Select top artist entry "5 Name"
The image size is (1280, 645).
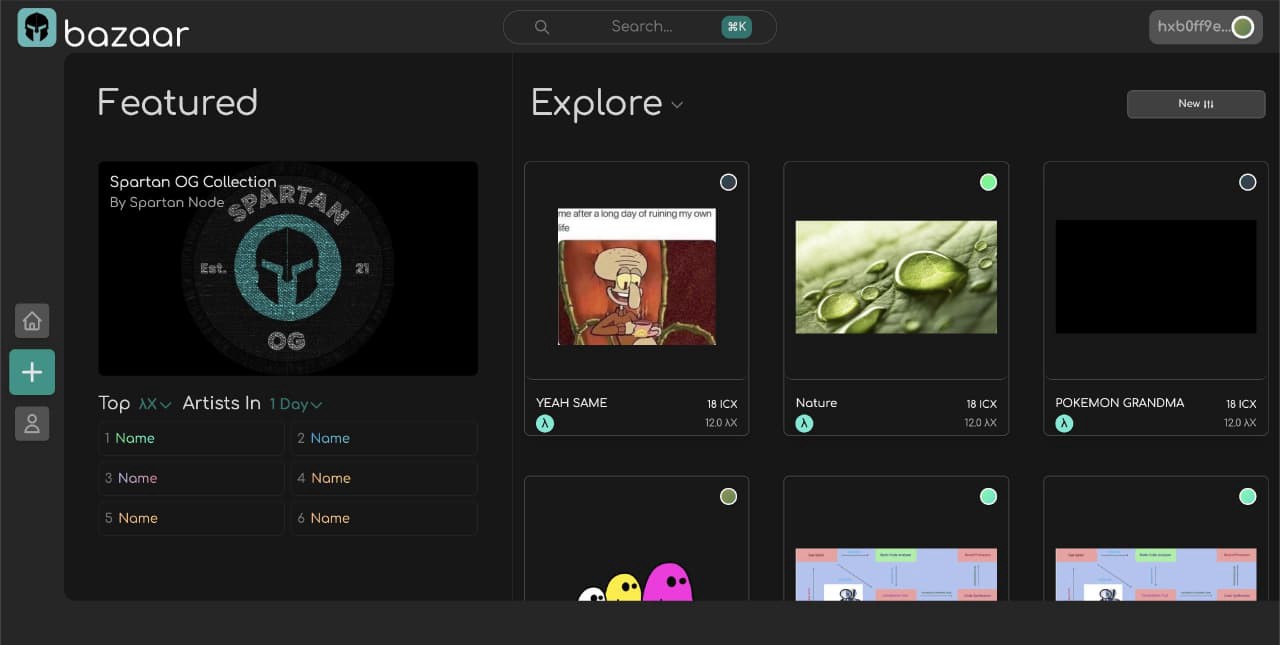click(x=191, y=518)
